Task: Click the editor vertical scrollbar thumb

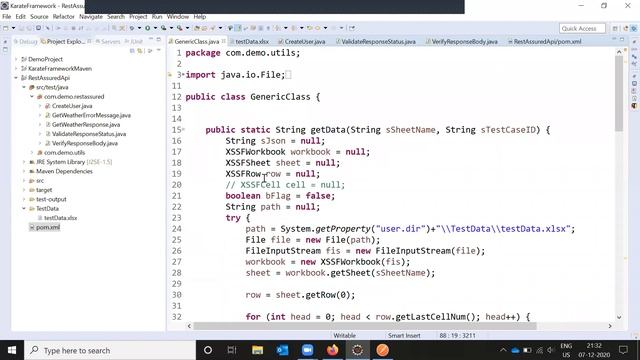Action: [619, 93]
